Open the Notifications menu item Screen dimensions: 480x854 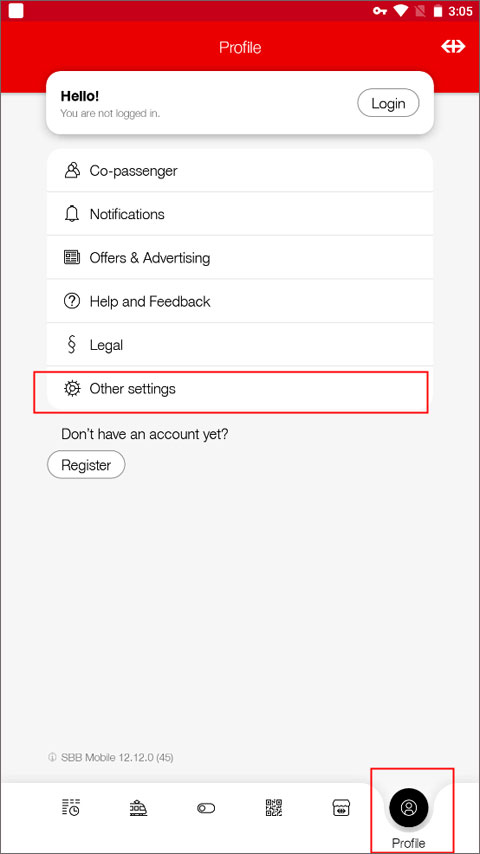click(240, 214)
